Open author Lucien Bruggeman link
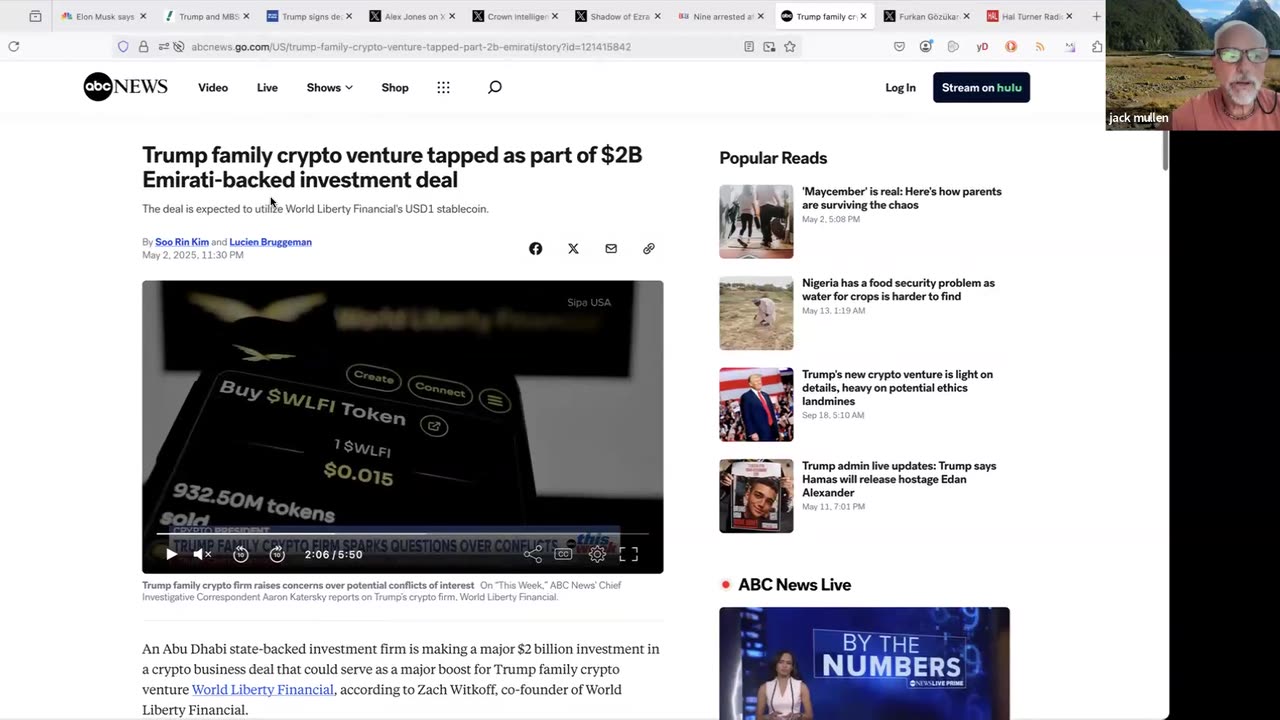This screenshot has height=720, width=1280. click(270, 242)
